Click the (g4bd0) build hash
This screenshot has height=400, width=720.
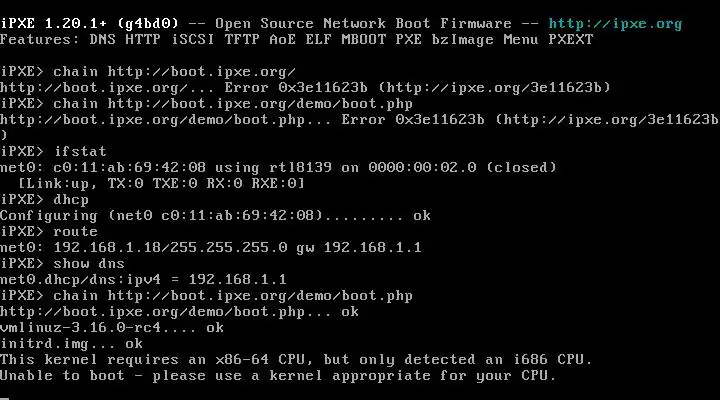point(148,22)
